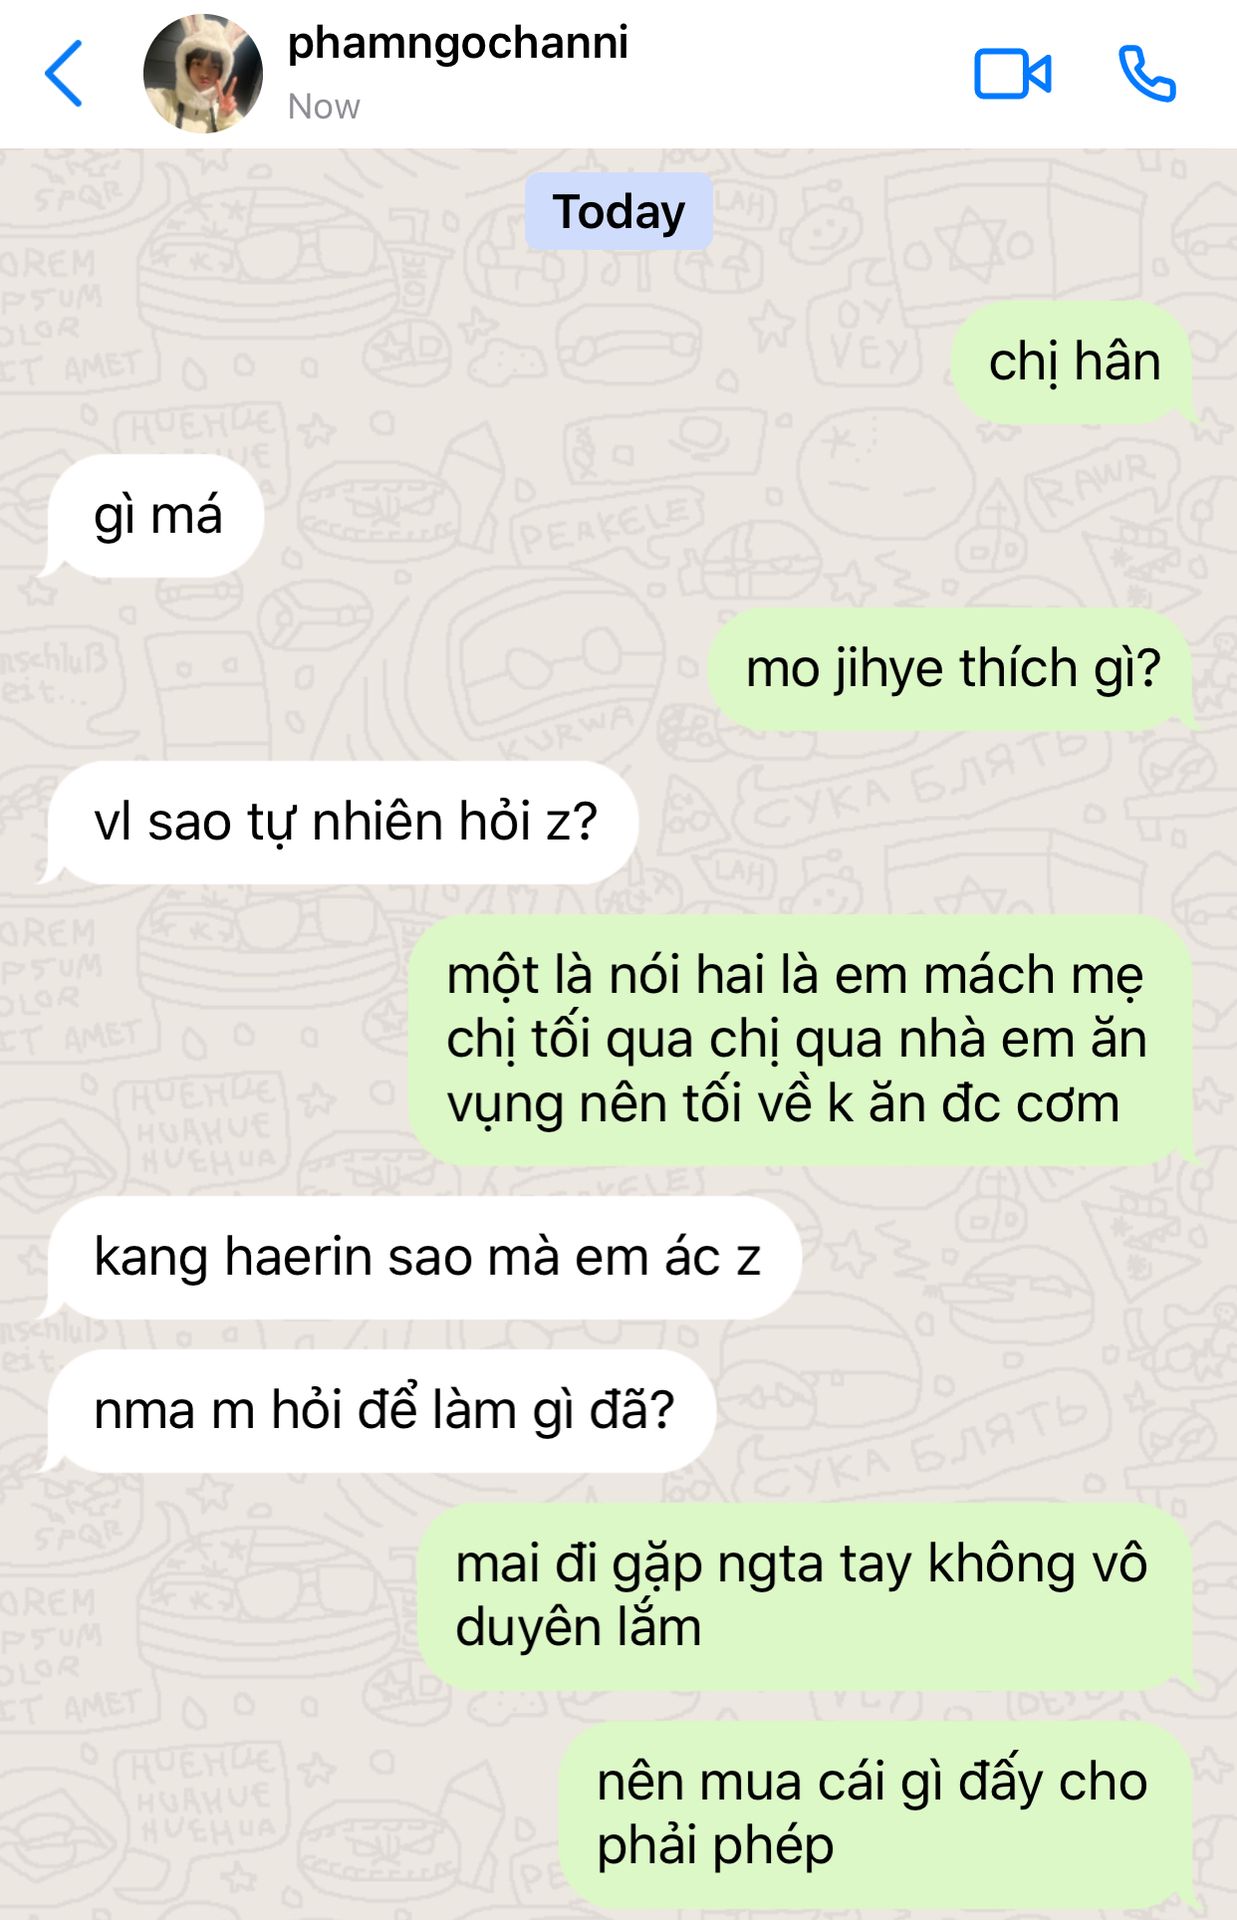Select the 'gì má' message bubble
Screen dimensions: 1237x1920
click(x=157, y=516)
